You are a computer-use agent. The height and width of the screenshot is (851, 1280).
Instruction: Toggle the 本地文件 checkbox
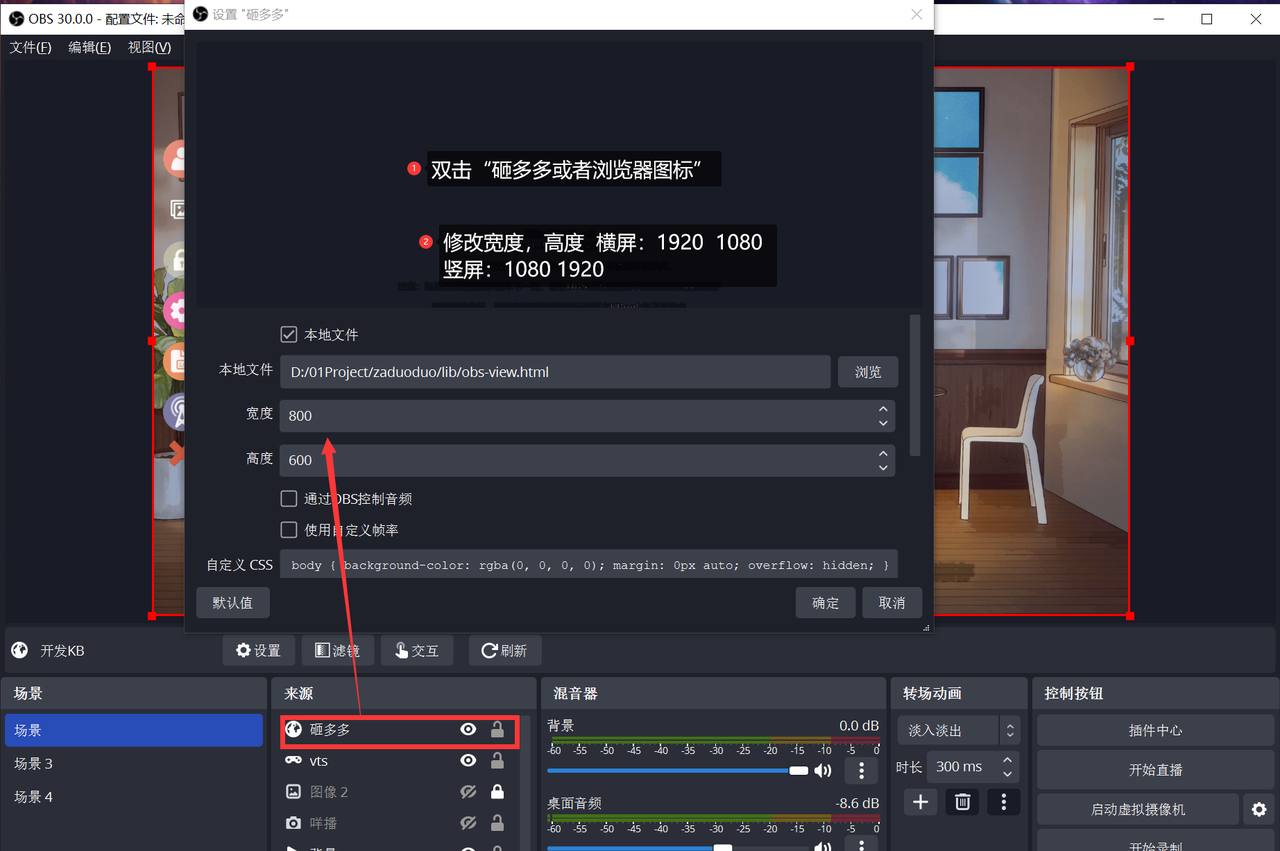[289, 334]
